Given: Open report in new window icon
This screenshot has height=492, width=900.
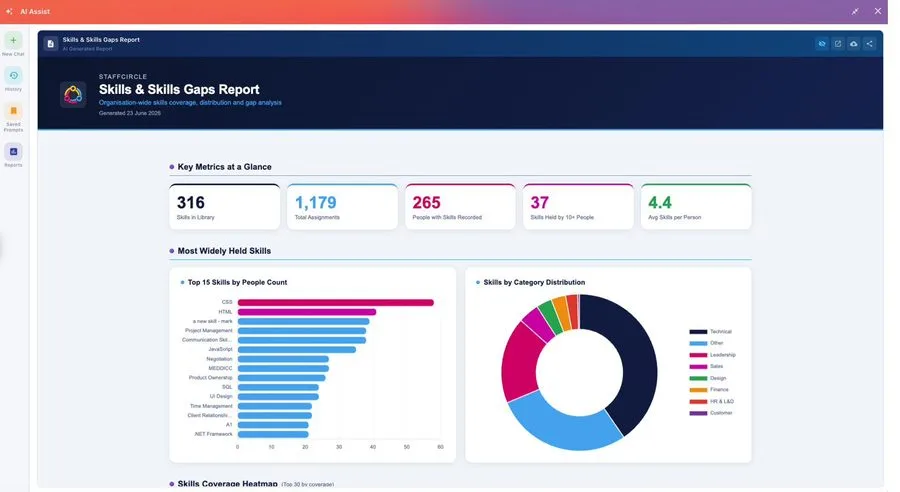Looking at the screenshot, I should [x=838, y=44].
